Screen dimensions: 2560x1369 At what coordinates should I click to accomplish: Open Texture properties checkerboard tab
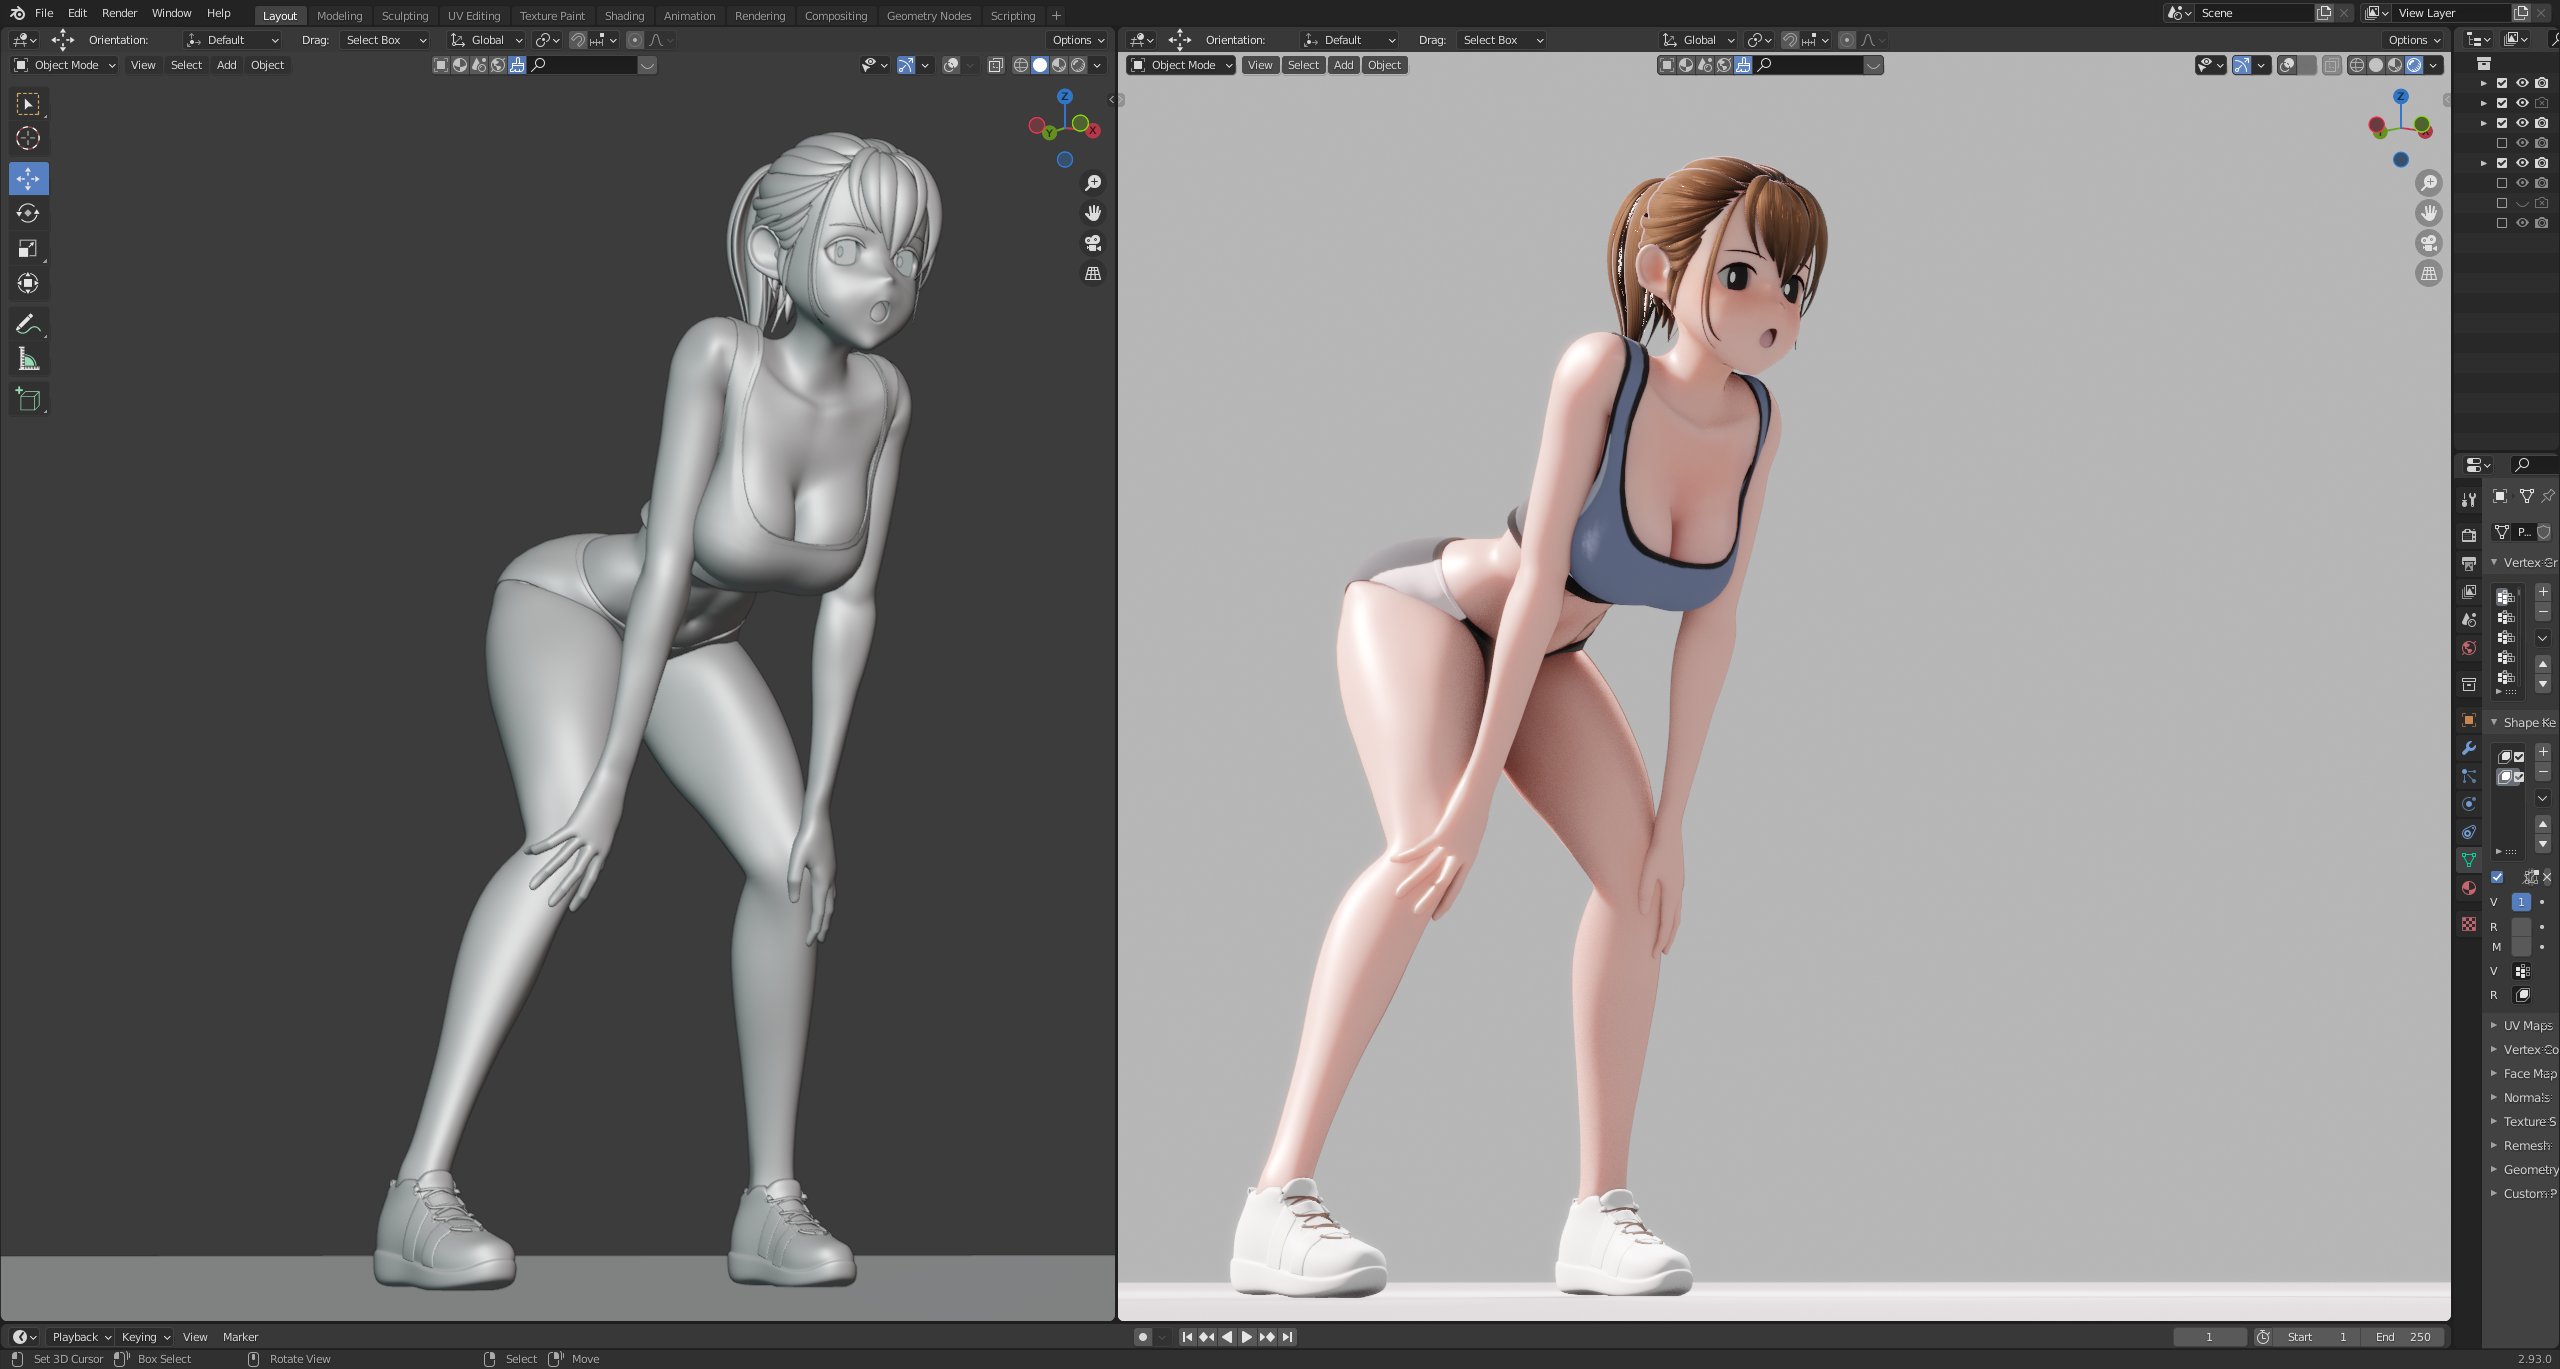click(2469, 924)
